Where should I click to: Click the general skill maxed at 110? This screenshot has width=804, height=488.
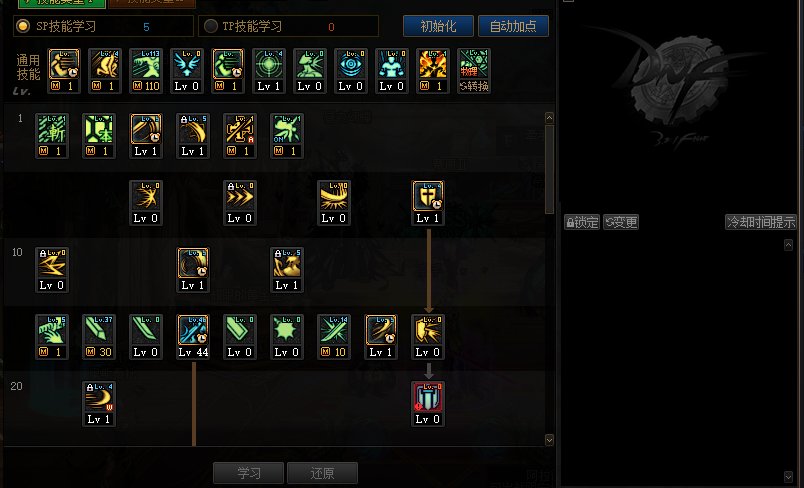pos(146,71)
